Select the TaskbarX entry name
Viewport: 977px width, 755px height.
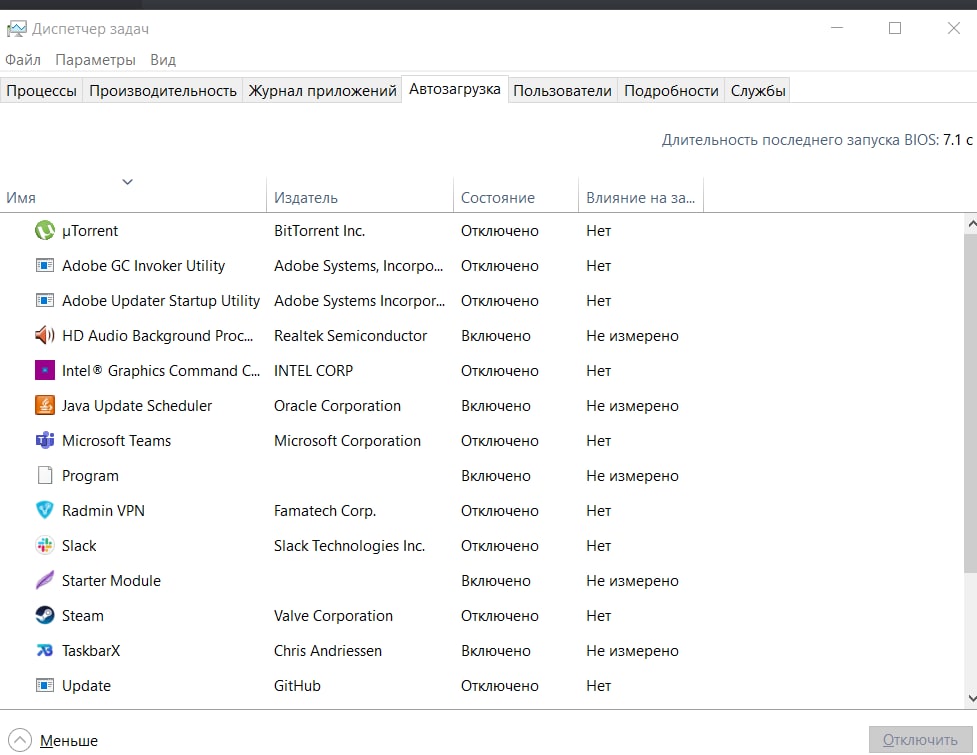click(91, 650)
